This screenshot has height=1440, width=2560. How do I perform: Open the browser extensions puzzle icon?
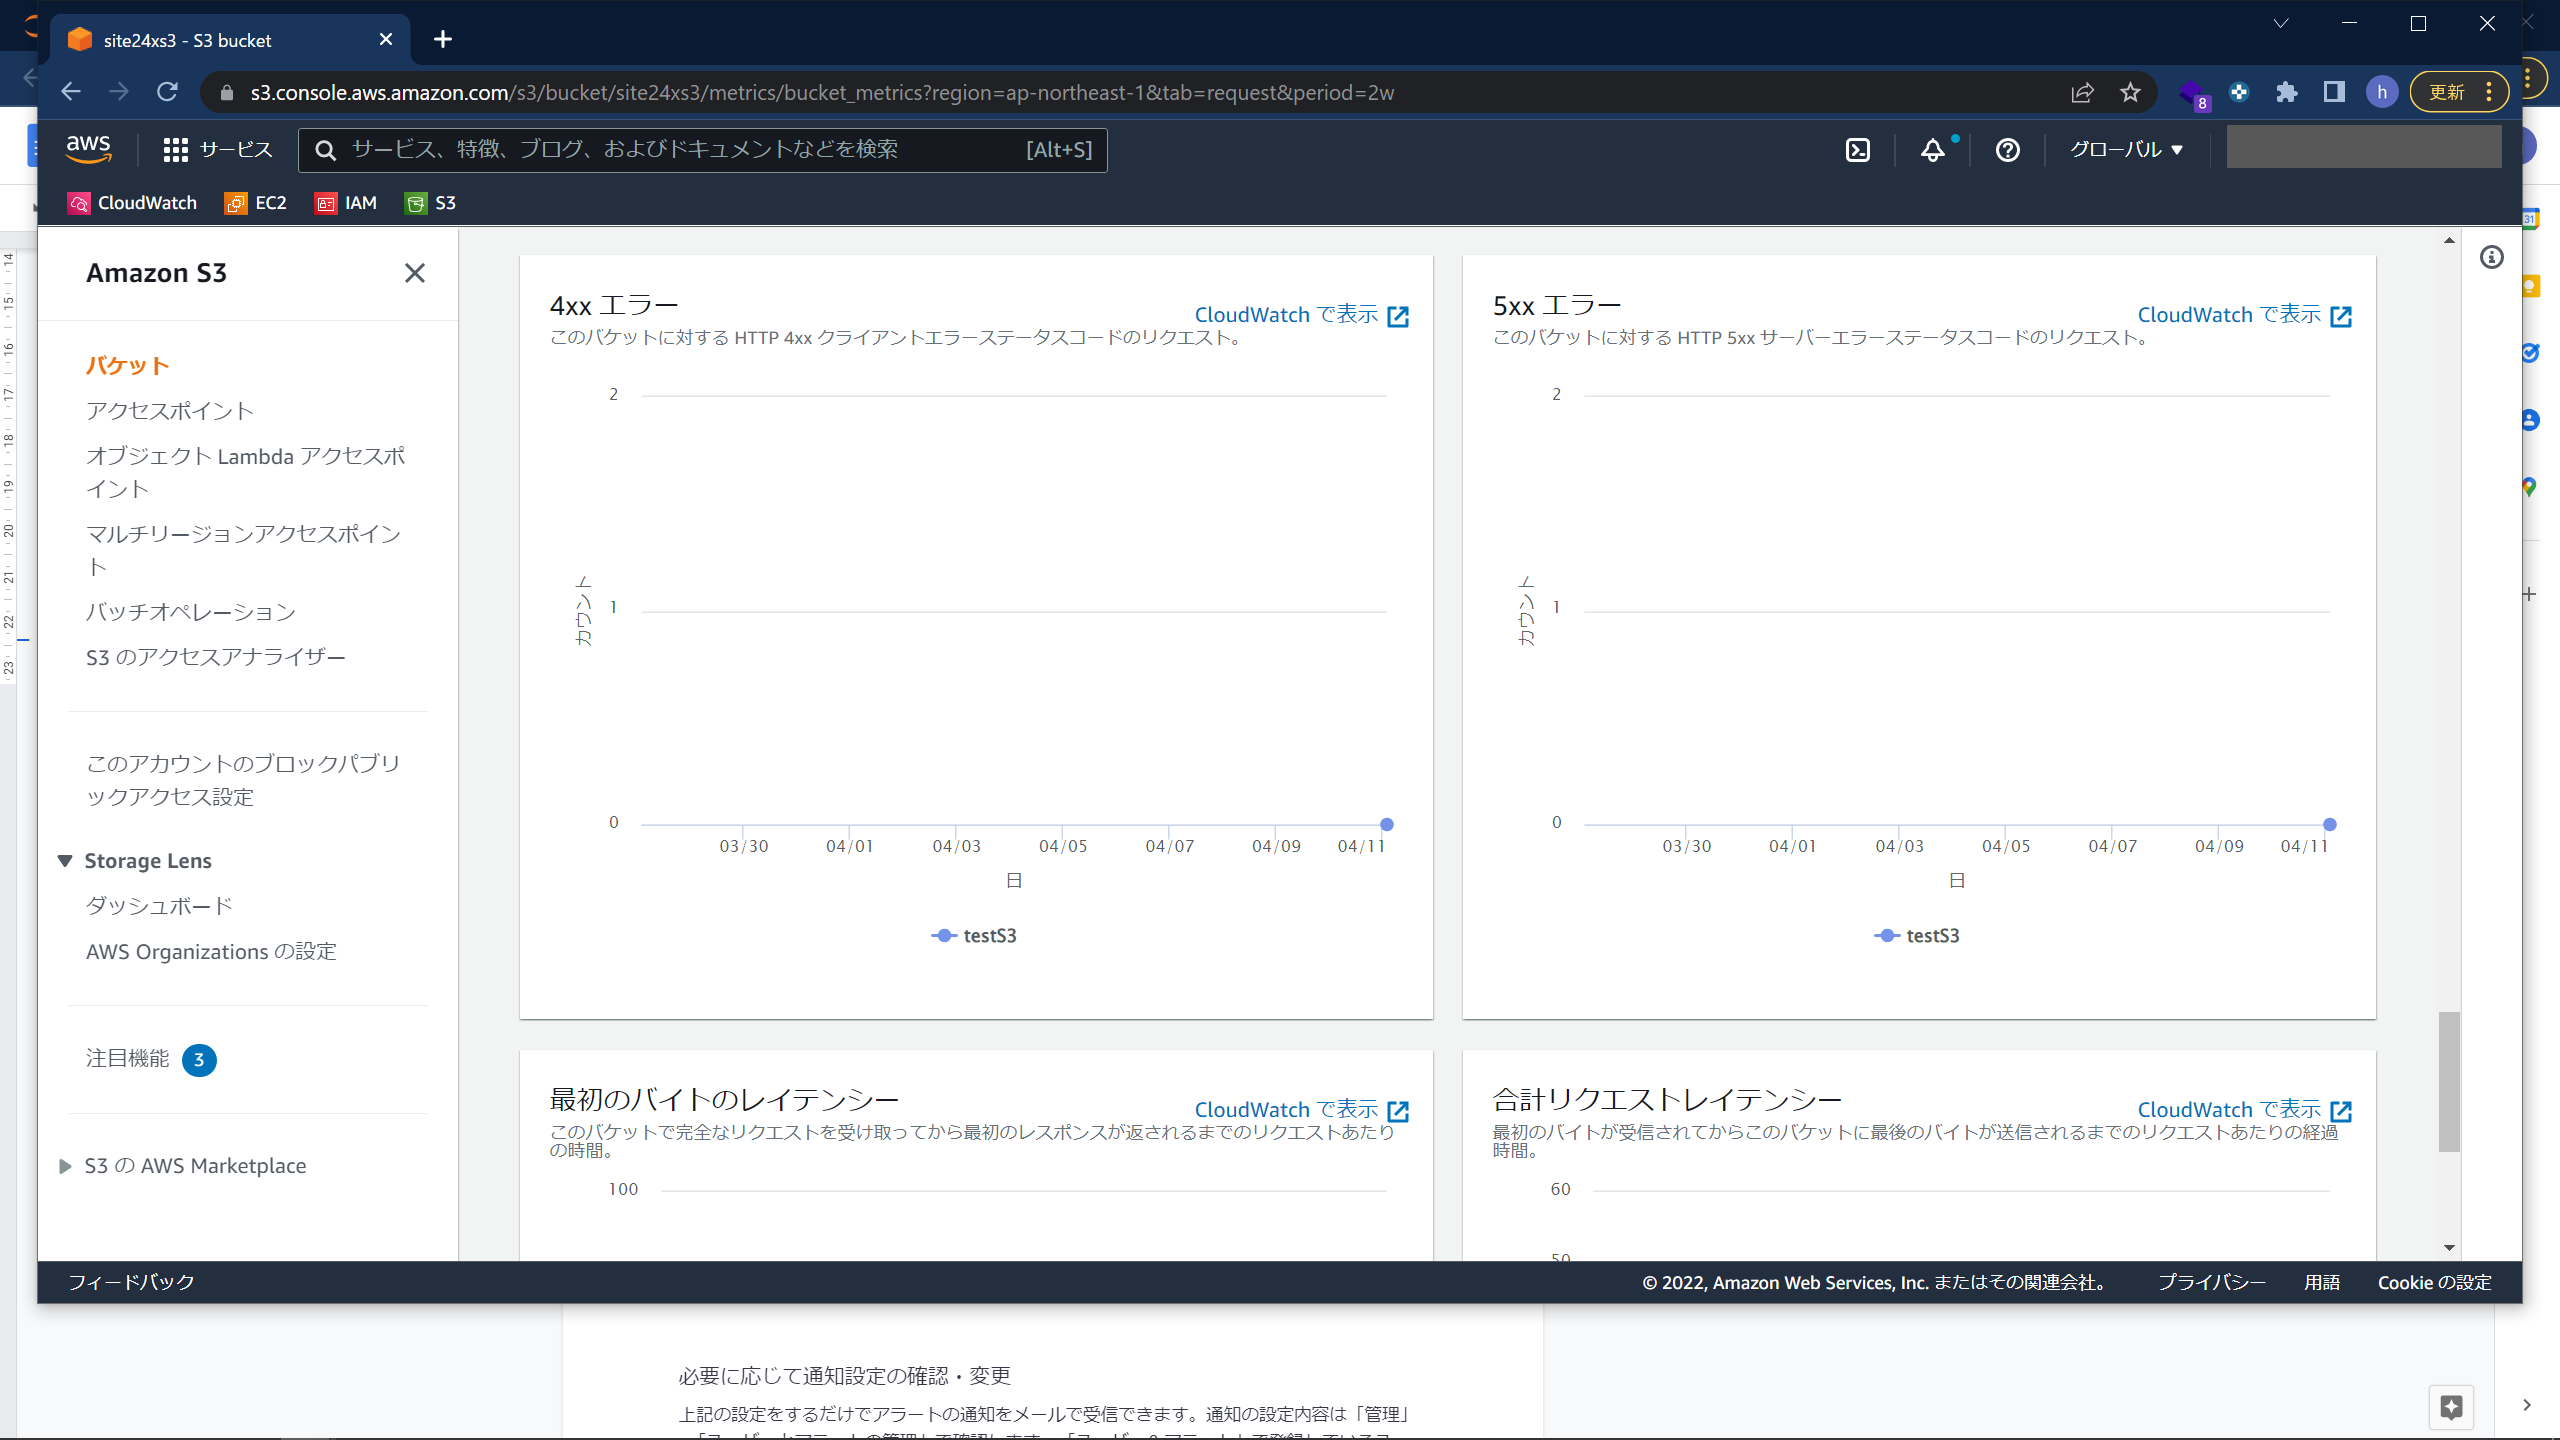pos(2286,92)
